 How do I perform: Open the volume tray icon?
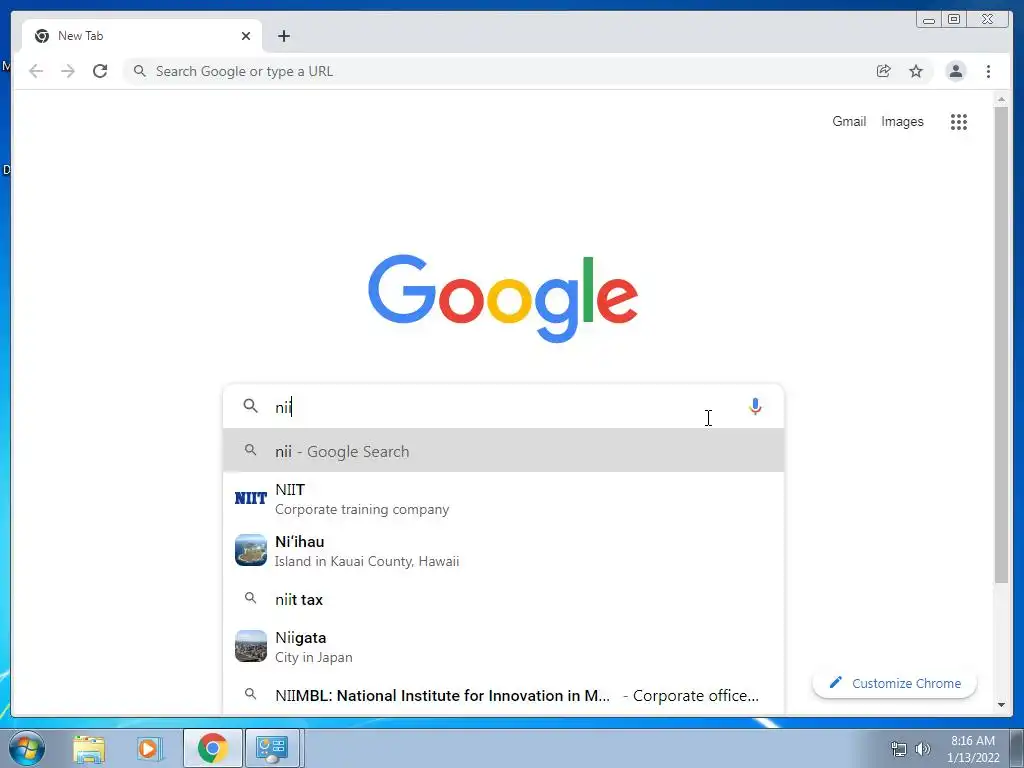point(923,749)
